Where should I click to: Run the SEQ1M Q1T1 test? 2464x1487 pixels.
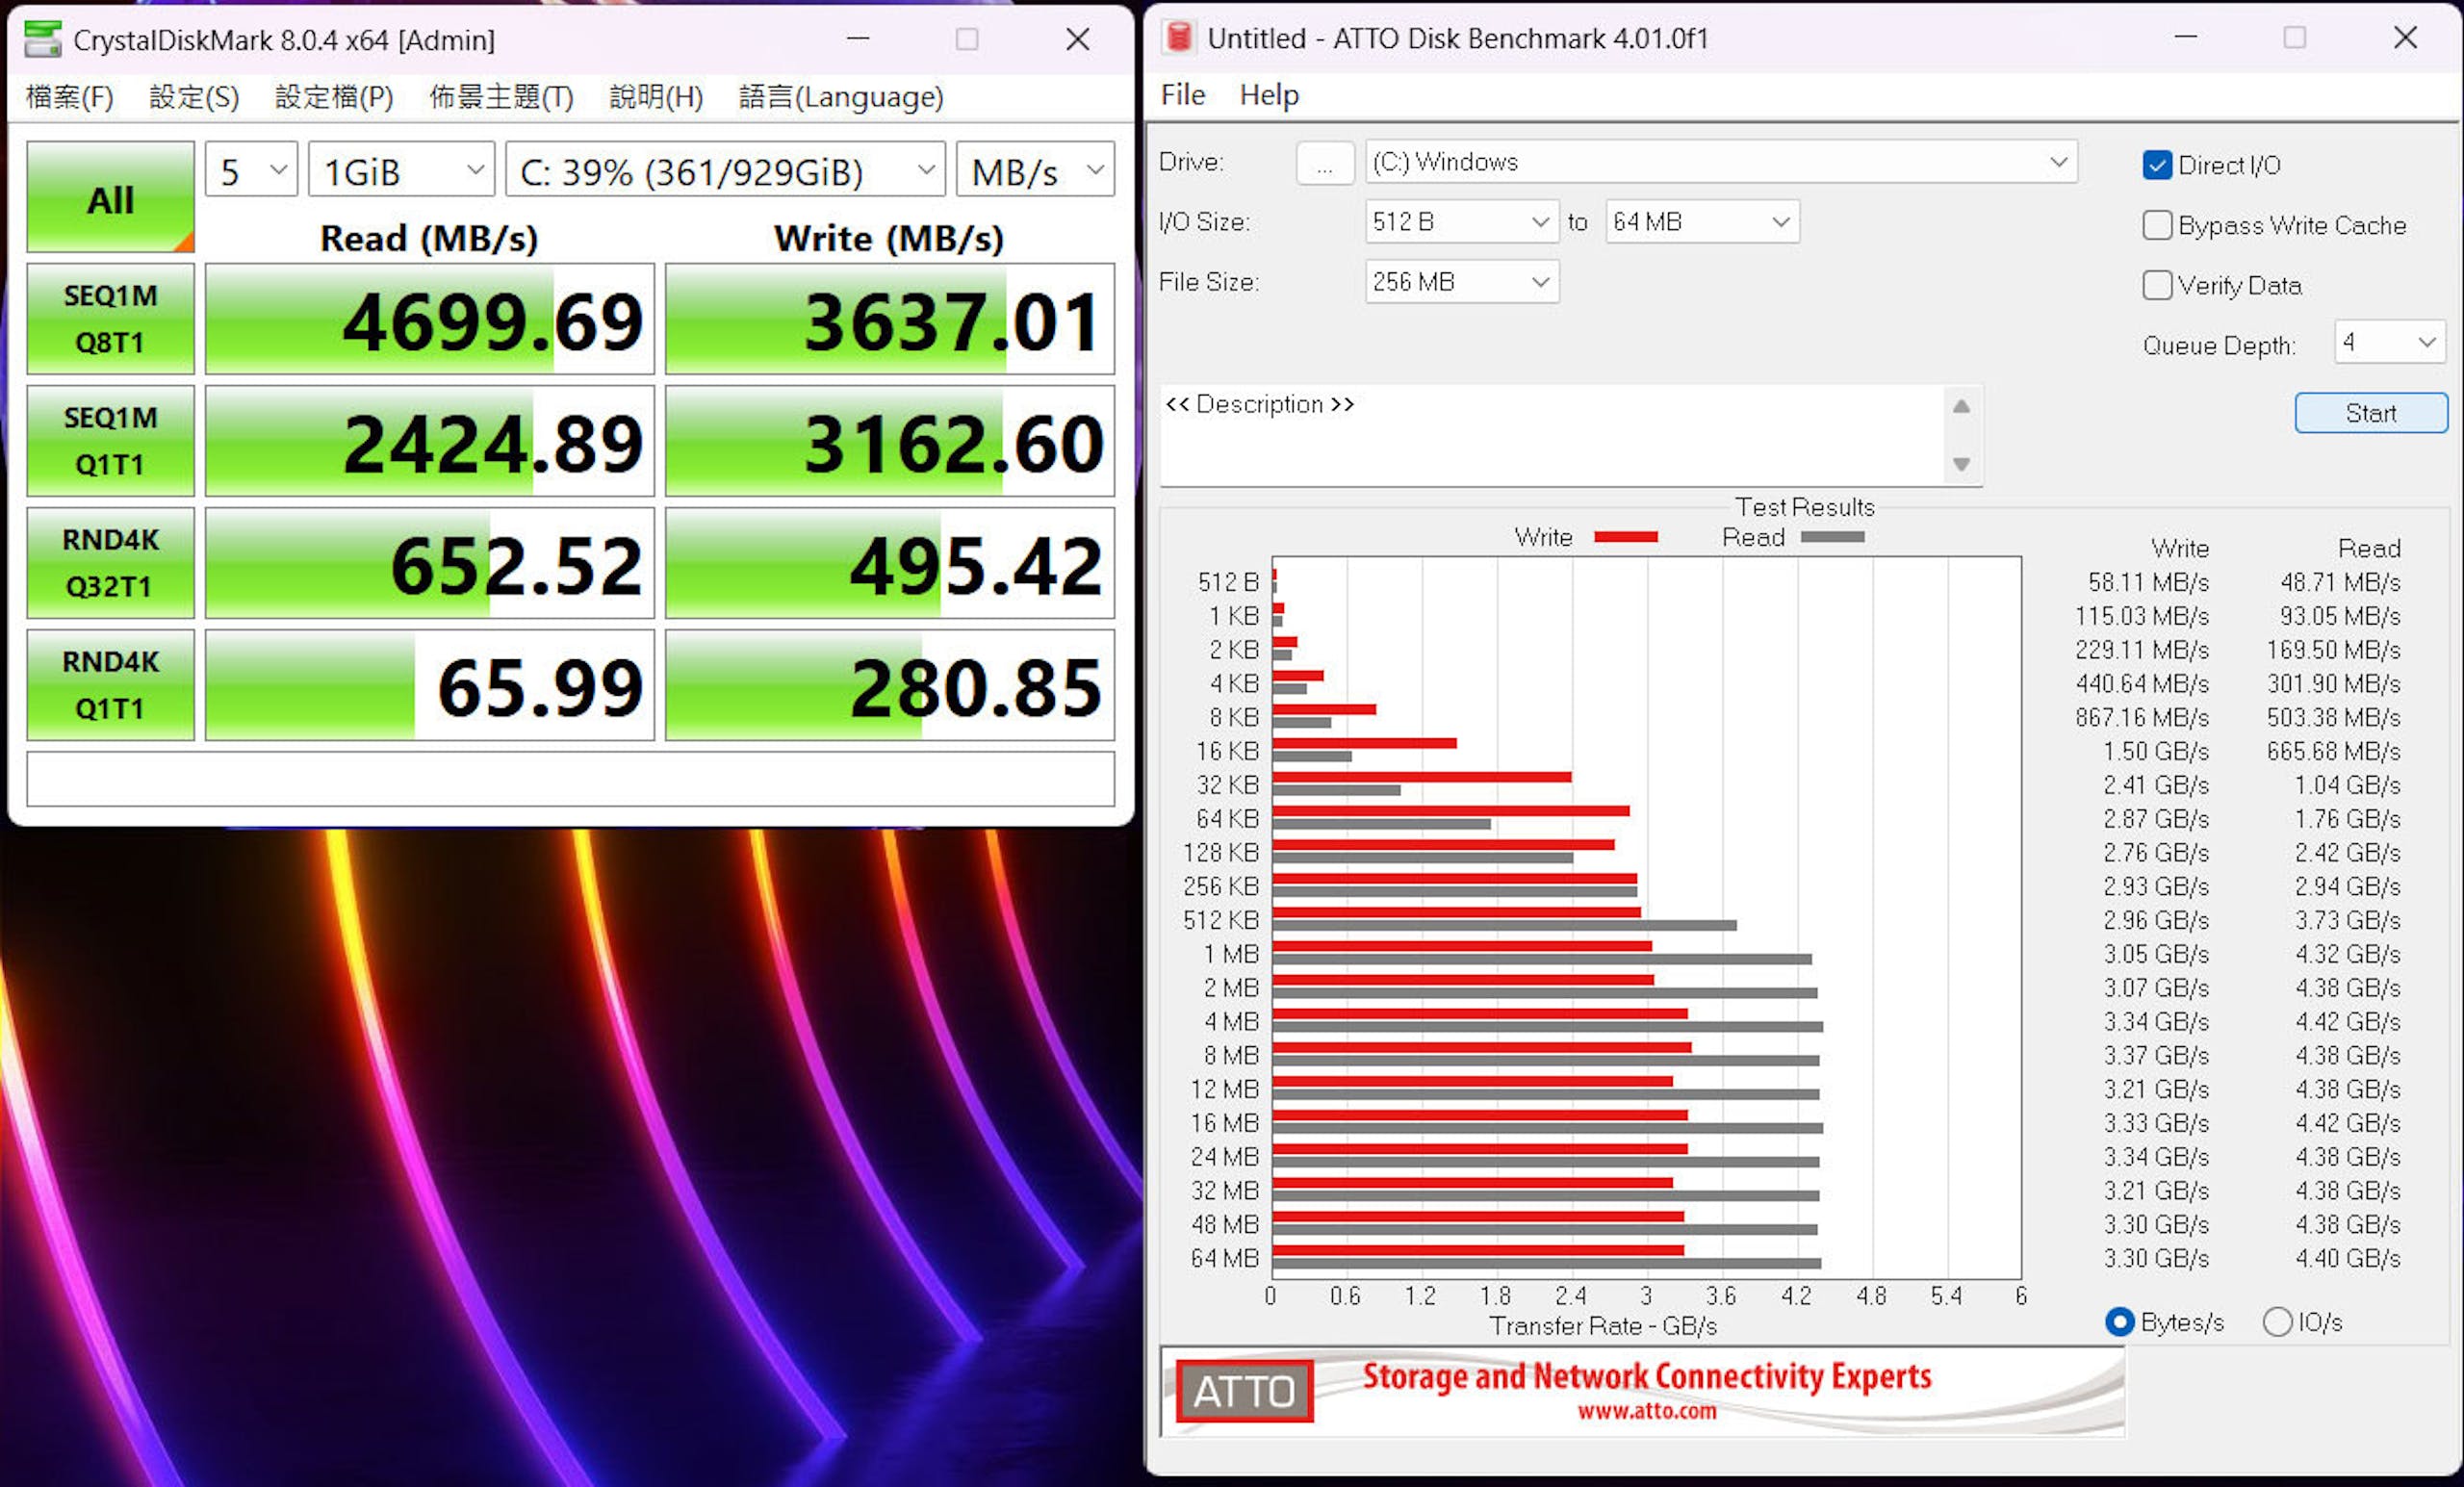click(x=110, y=441)
